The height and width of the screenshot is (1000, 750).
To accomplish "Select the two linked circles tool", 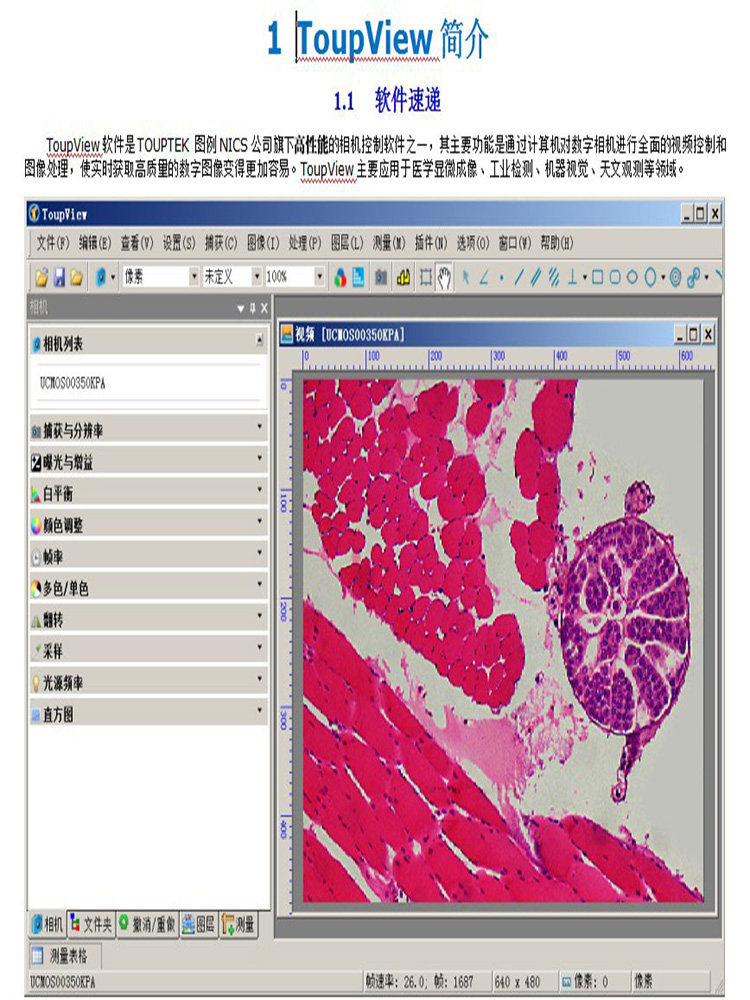I will (693, 277).
